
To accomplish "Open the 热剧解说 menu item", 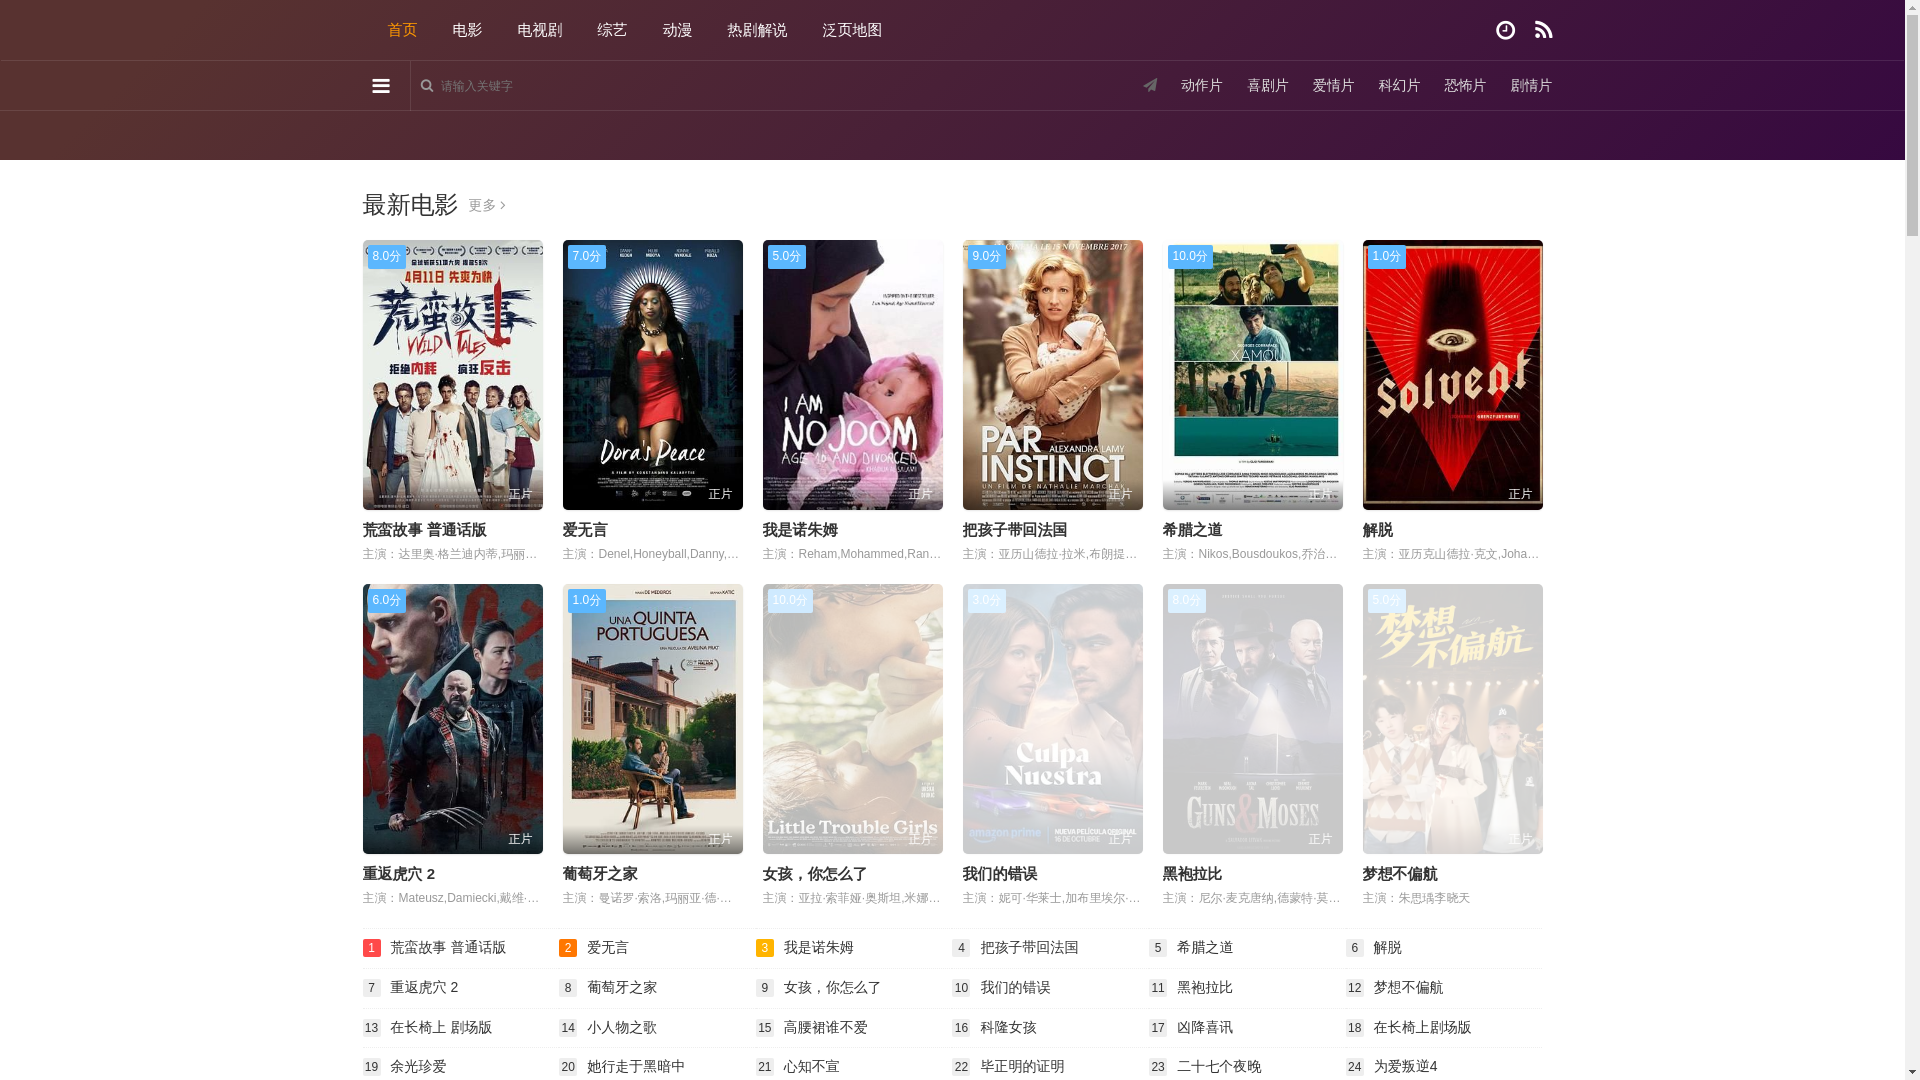I will click(x=757, y=30).
